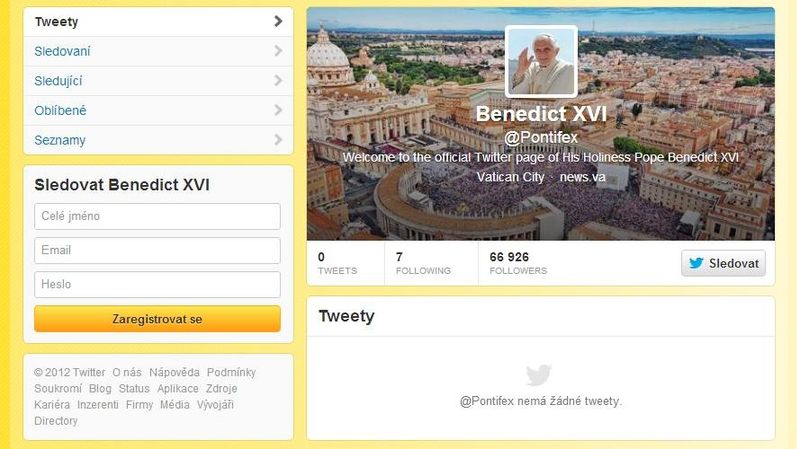The image size is (797, 449).
Task: Click the orange Zaregistrovat se button
Action: (158, 319)
